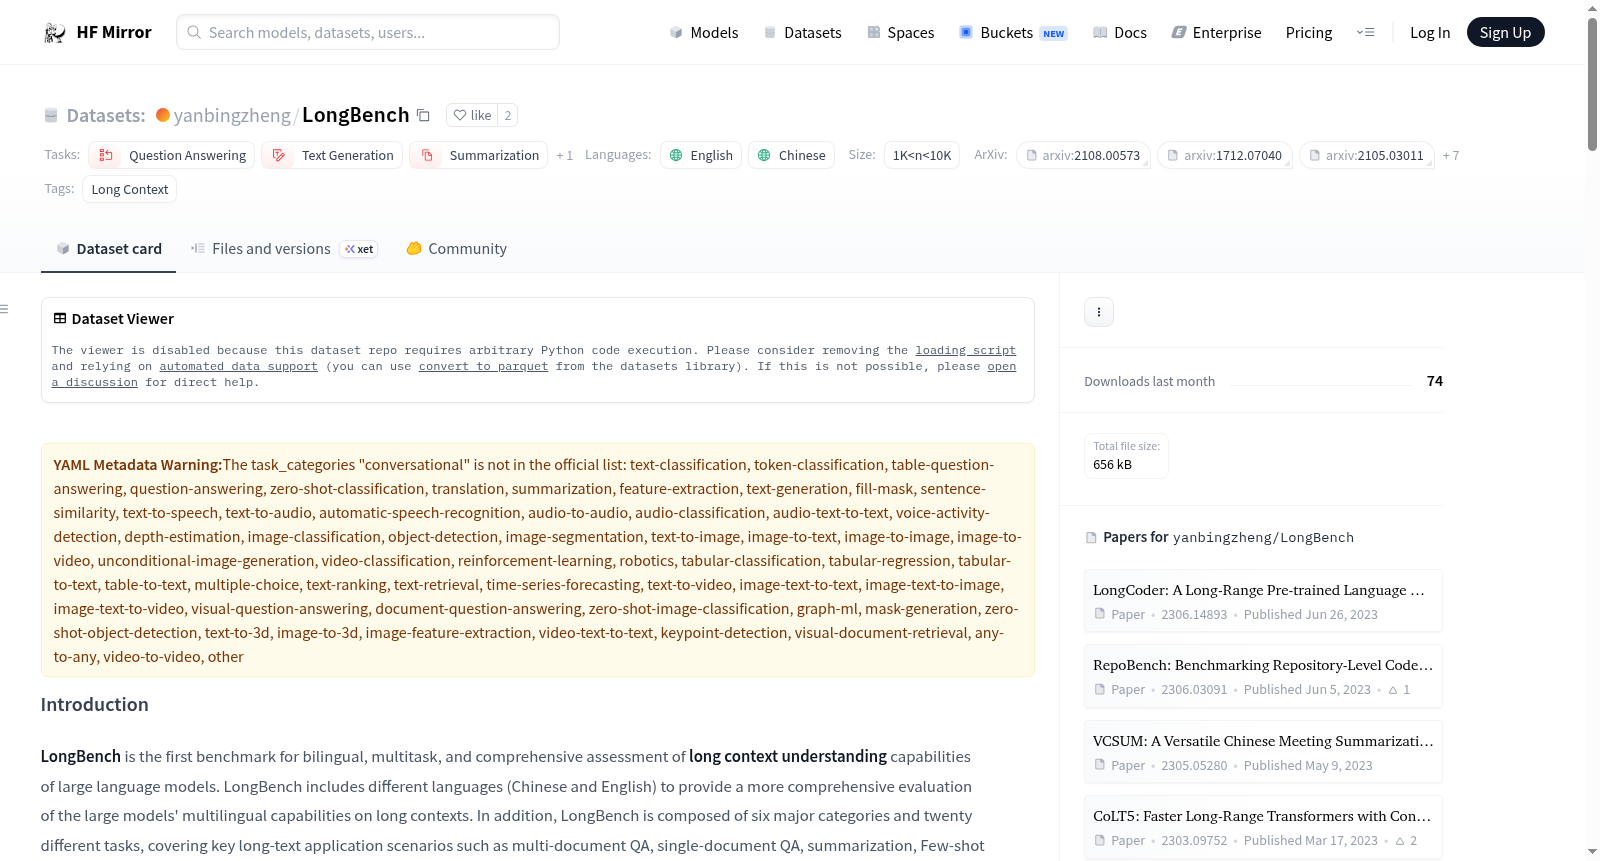Open the Datasets nav item
The image size is (1600, 861).
click(x=802, y=33)
